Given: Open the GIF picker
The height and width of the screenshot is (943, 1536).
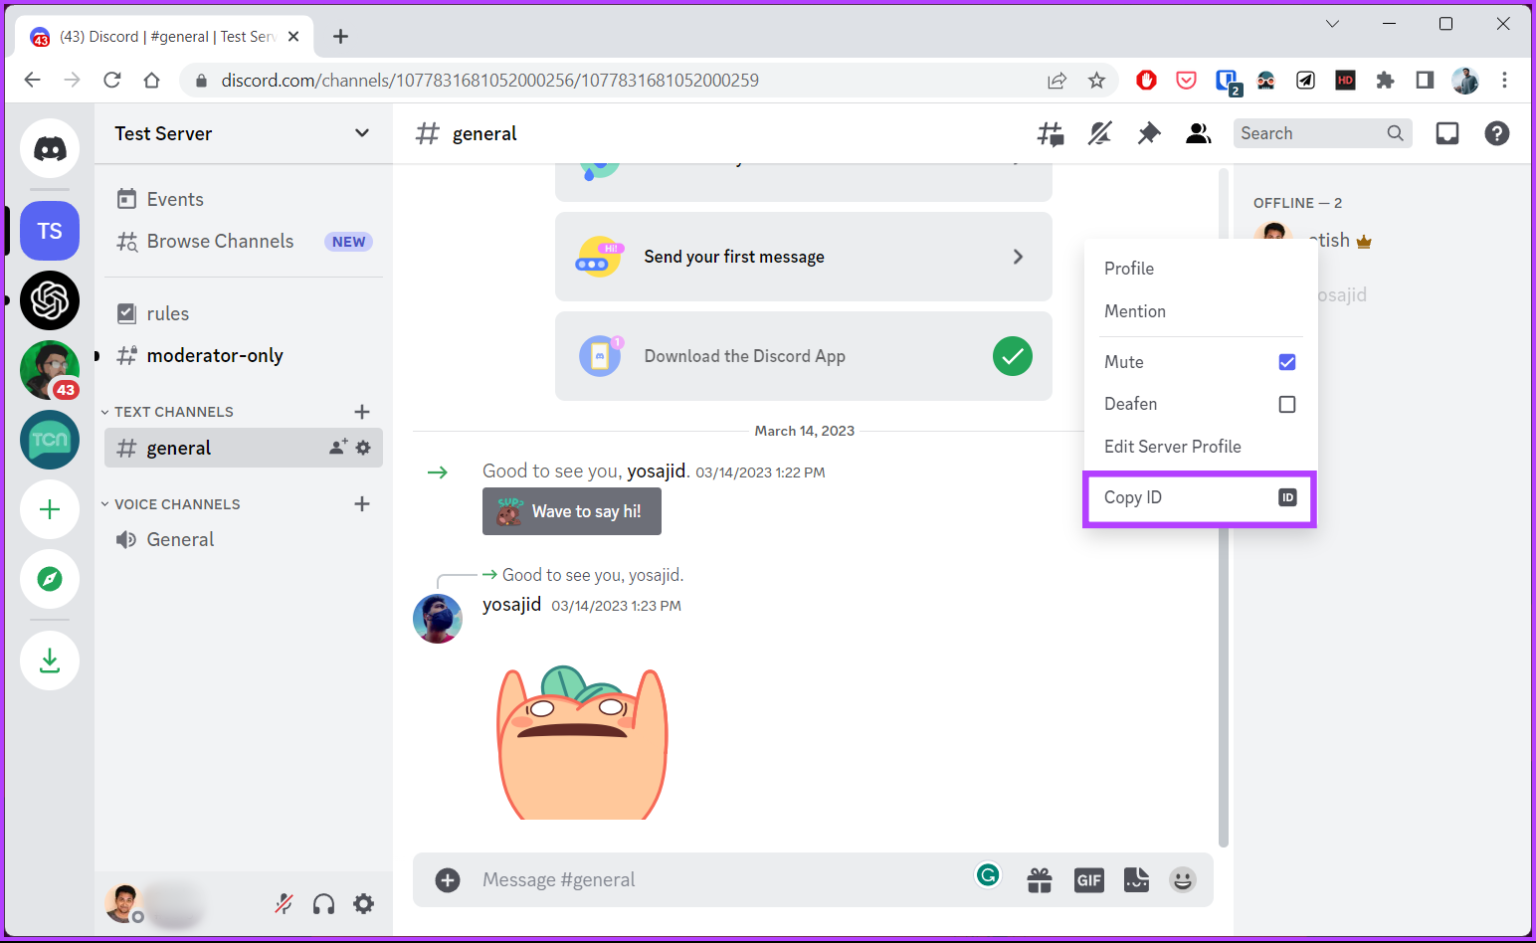Looking at the screenshot, I should (x=1089, y=880).
